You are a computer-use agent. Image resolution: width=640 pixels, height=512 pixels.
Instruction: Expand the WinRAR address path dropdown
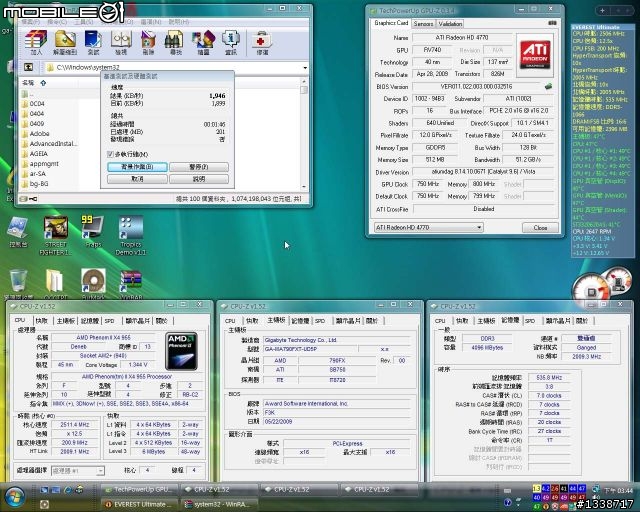click(305, 67)
